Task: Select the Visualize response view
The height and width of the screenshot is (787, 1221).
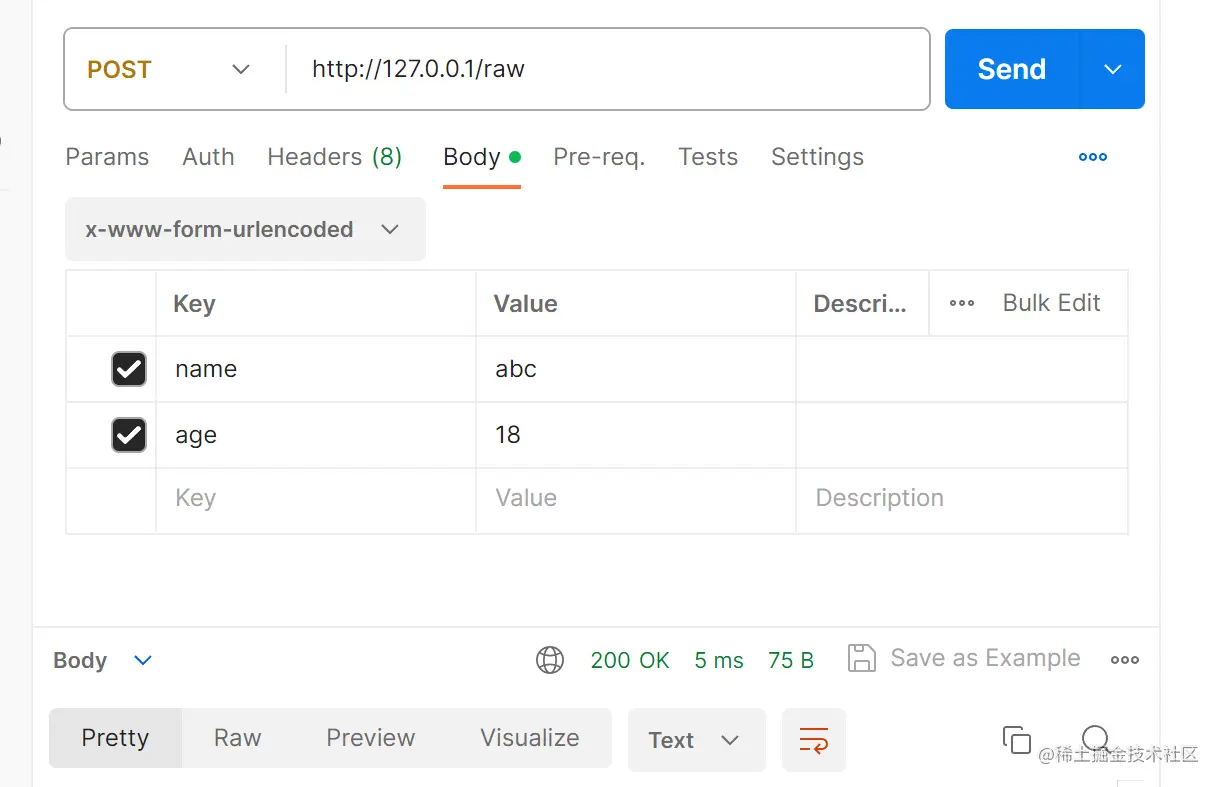Action: click(x=530, y=738)
